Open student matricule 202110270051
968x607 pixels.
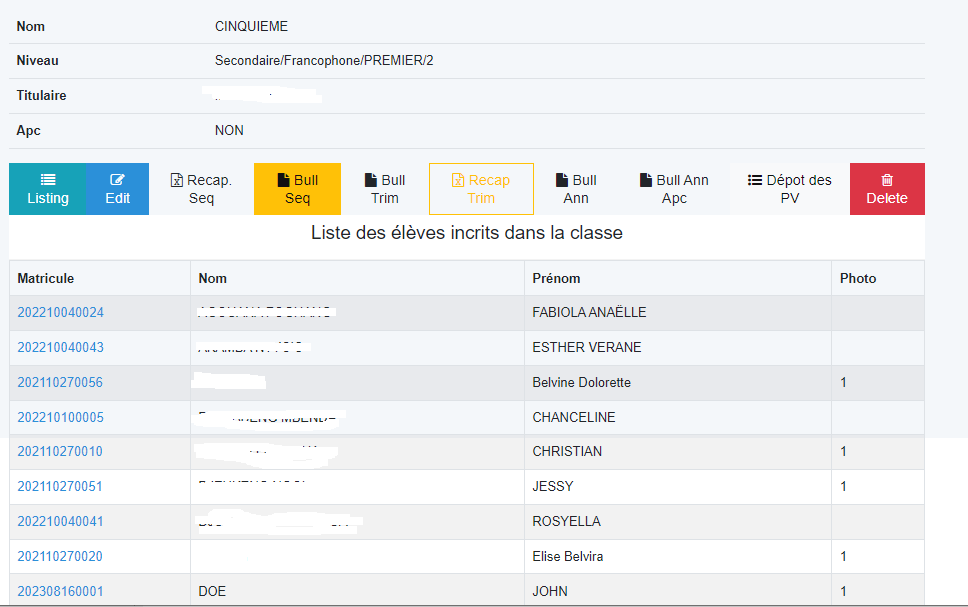60,487
